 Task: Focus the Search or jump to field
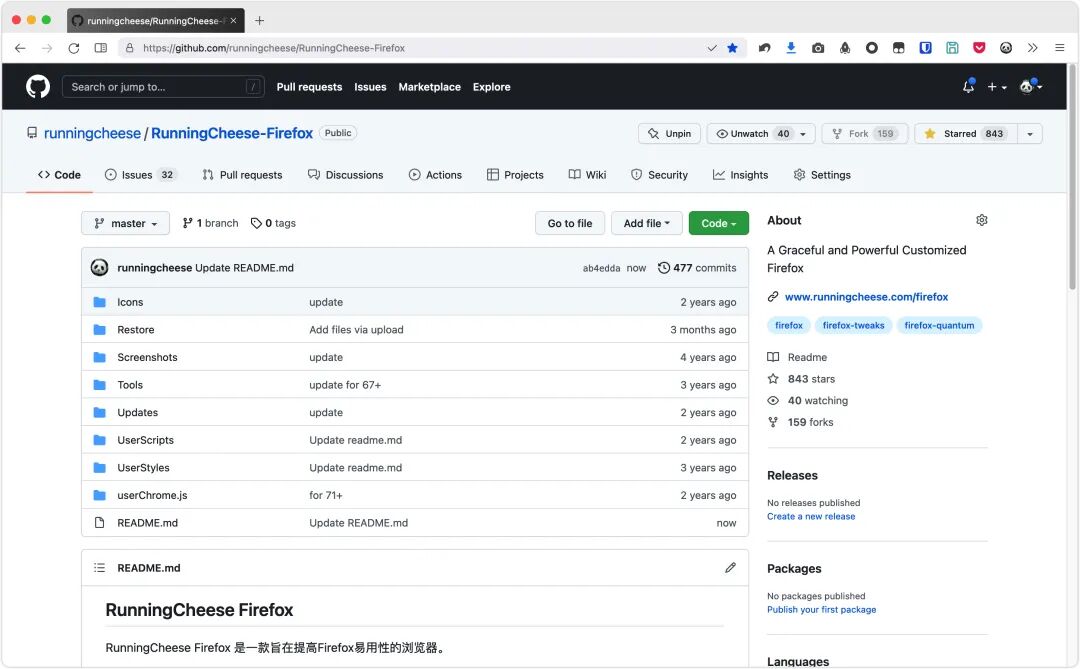click(x=163, y=87)
